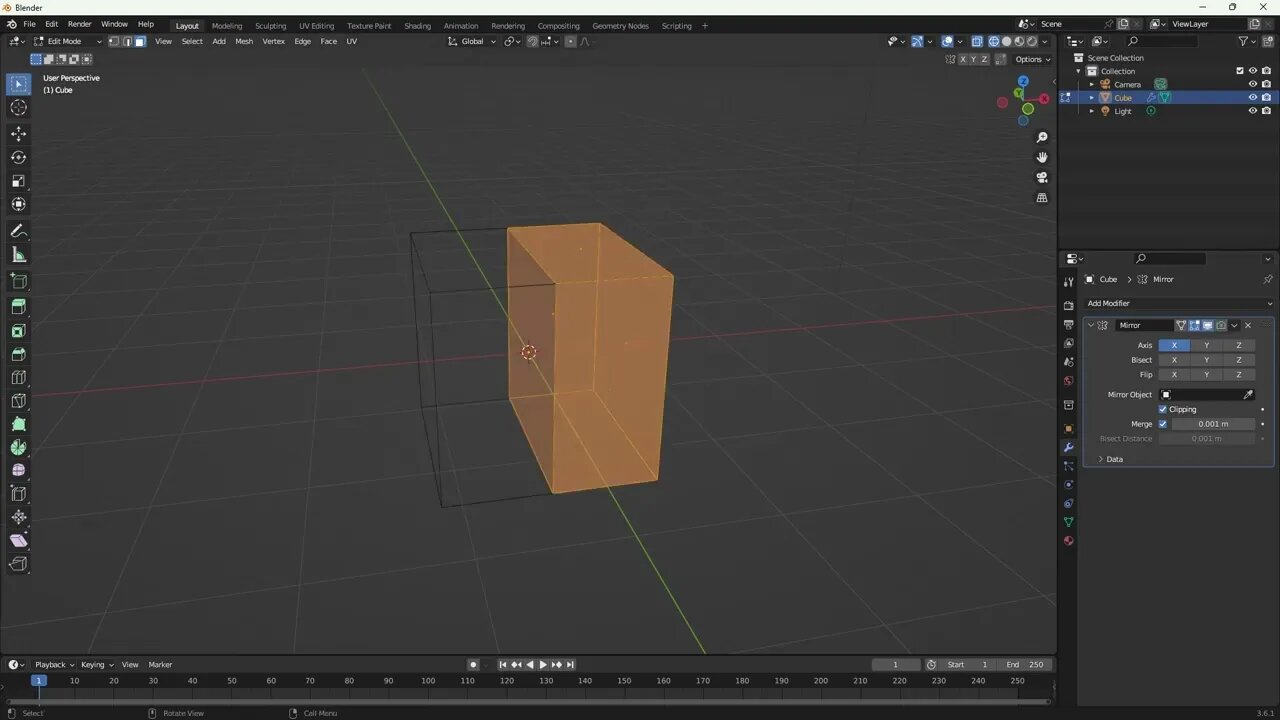Enable Y in the Axis row
Viewport: 1280px width, 720px height.
point(1206,345)
